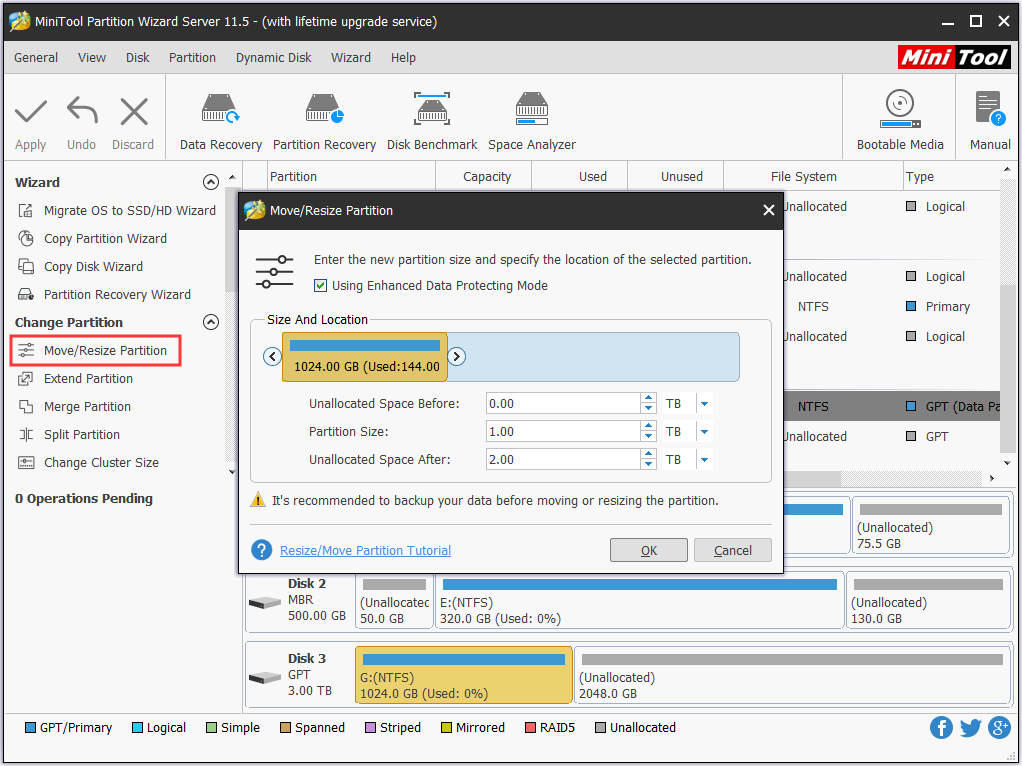Open unit dropdown for Unallocated Space After

(705, 460)
